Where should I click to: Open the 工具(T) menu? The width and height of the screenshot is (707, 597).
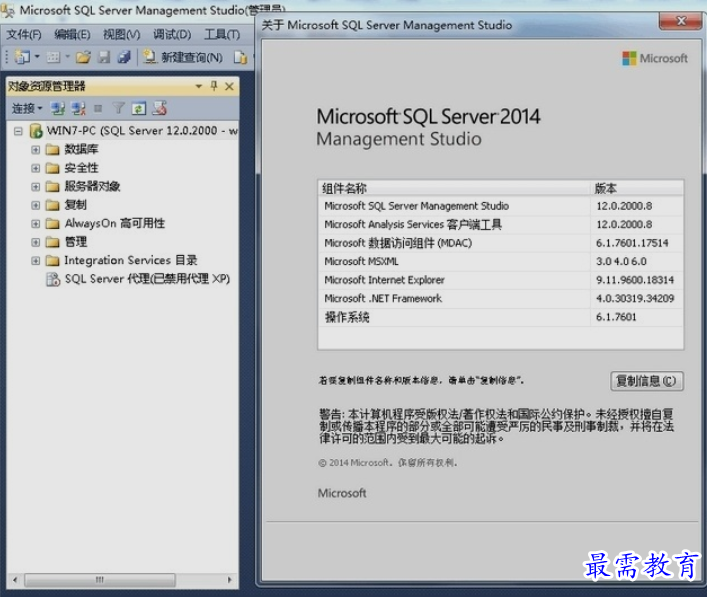pos(222,35)
